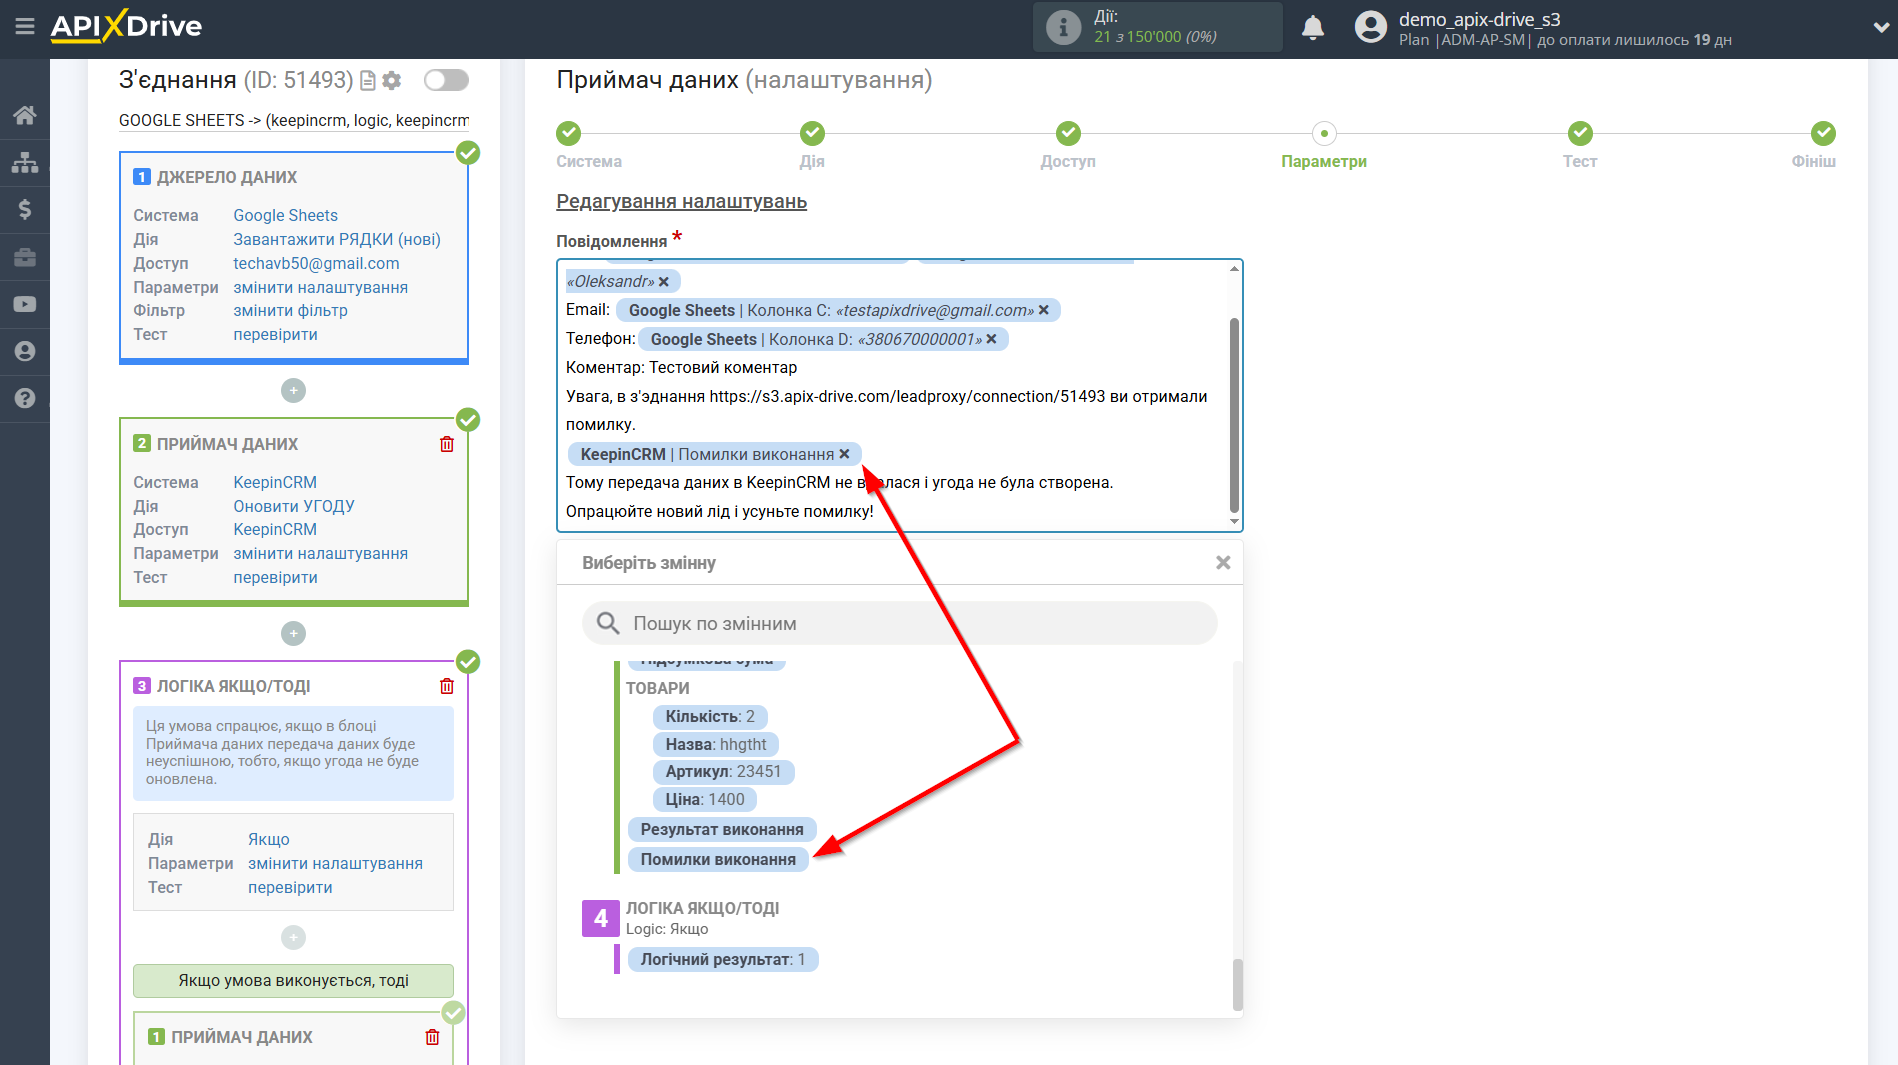Toggle the connection on/off switch
This screenshot has width=1898, height=1065.
coord(446,80)
